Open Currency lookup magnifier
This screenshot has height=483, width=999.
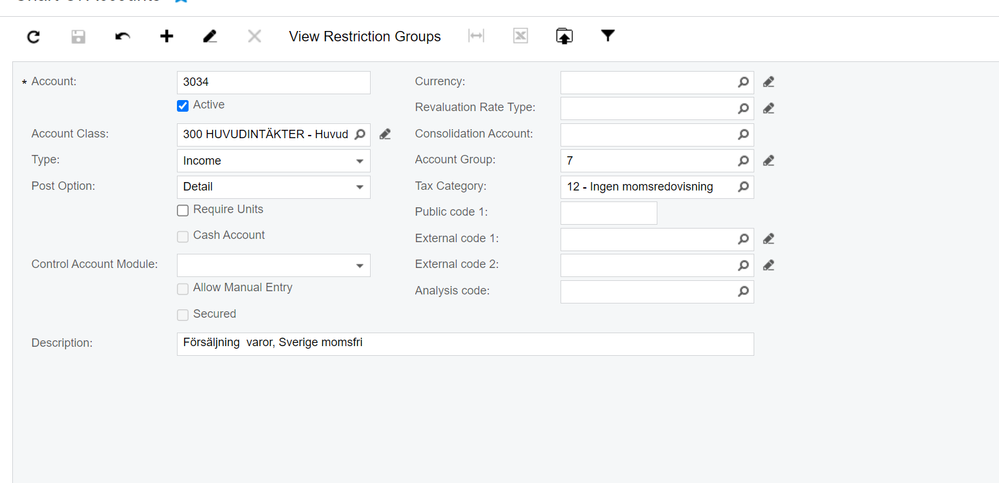click(x=743, y=82)
